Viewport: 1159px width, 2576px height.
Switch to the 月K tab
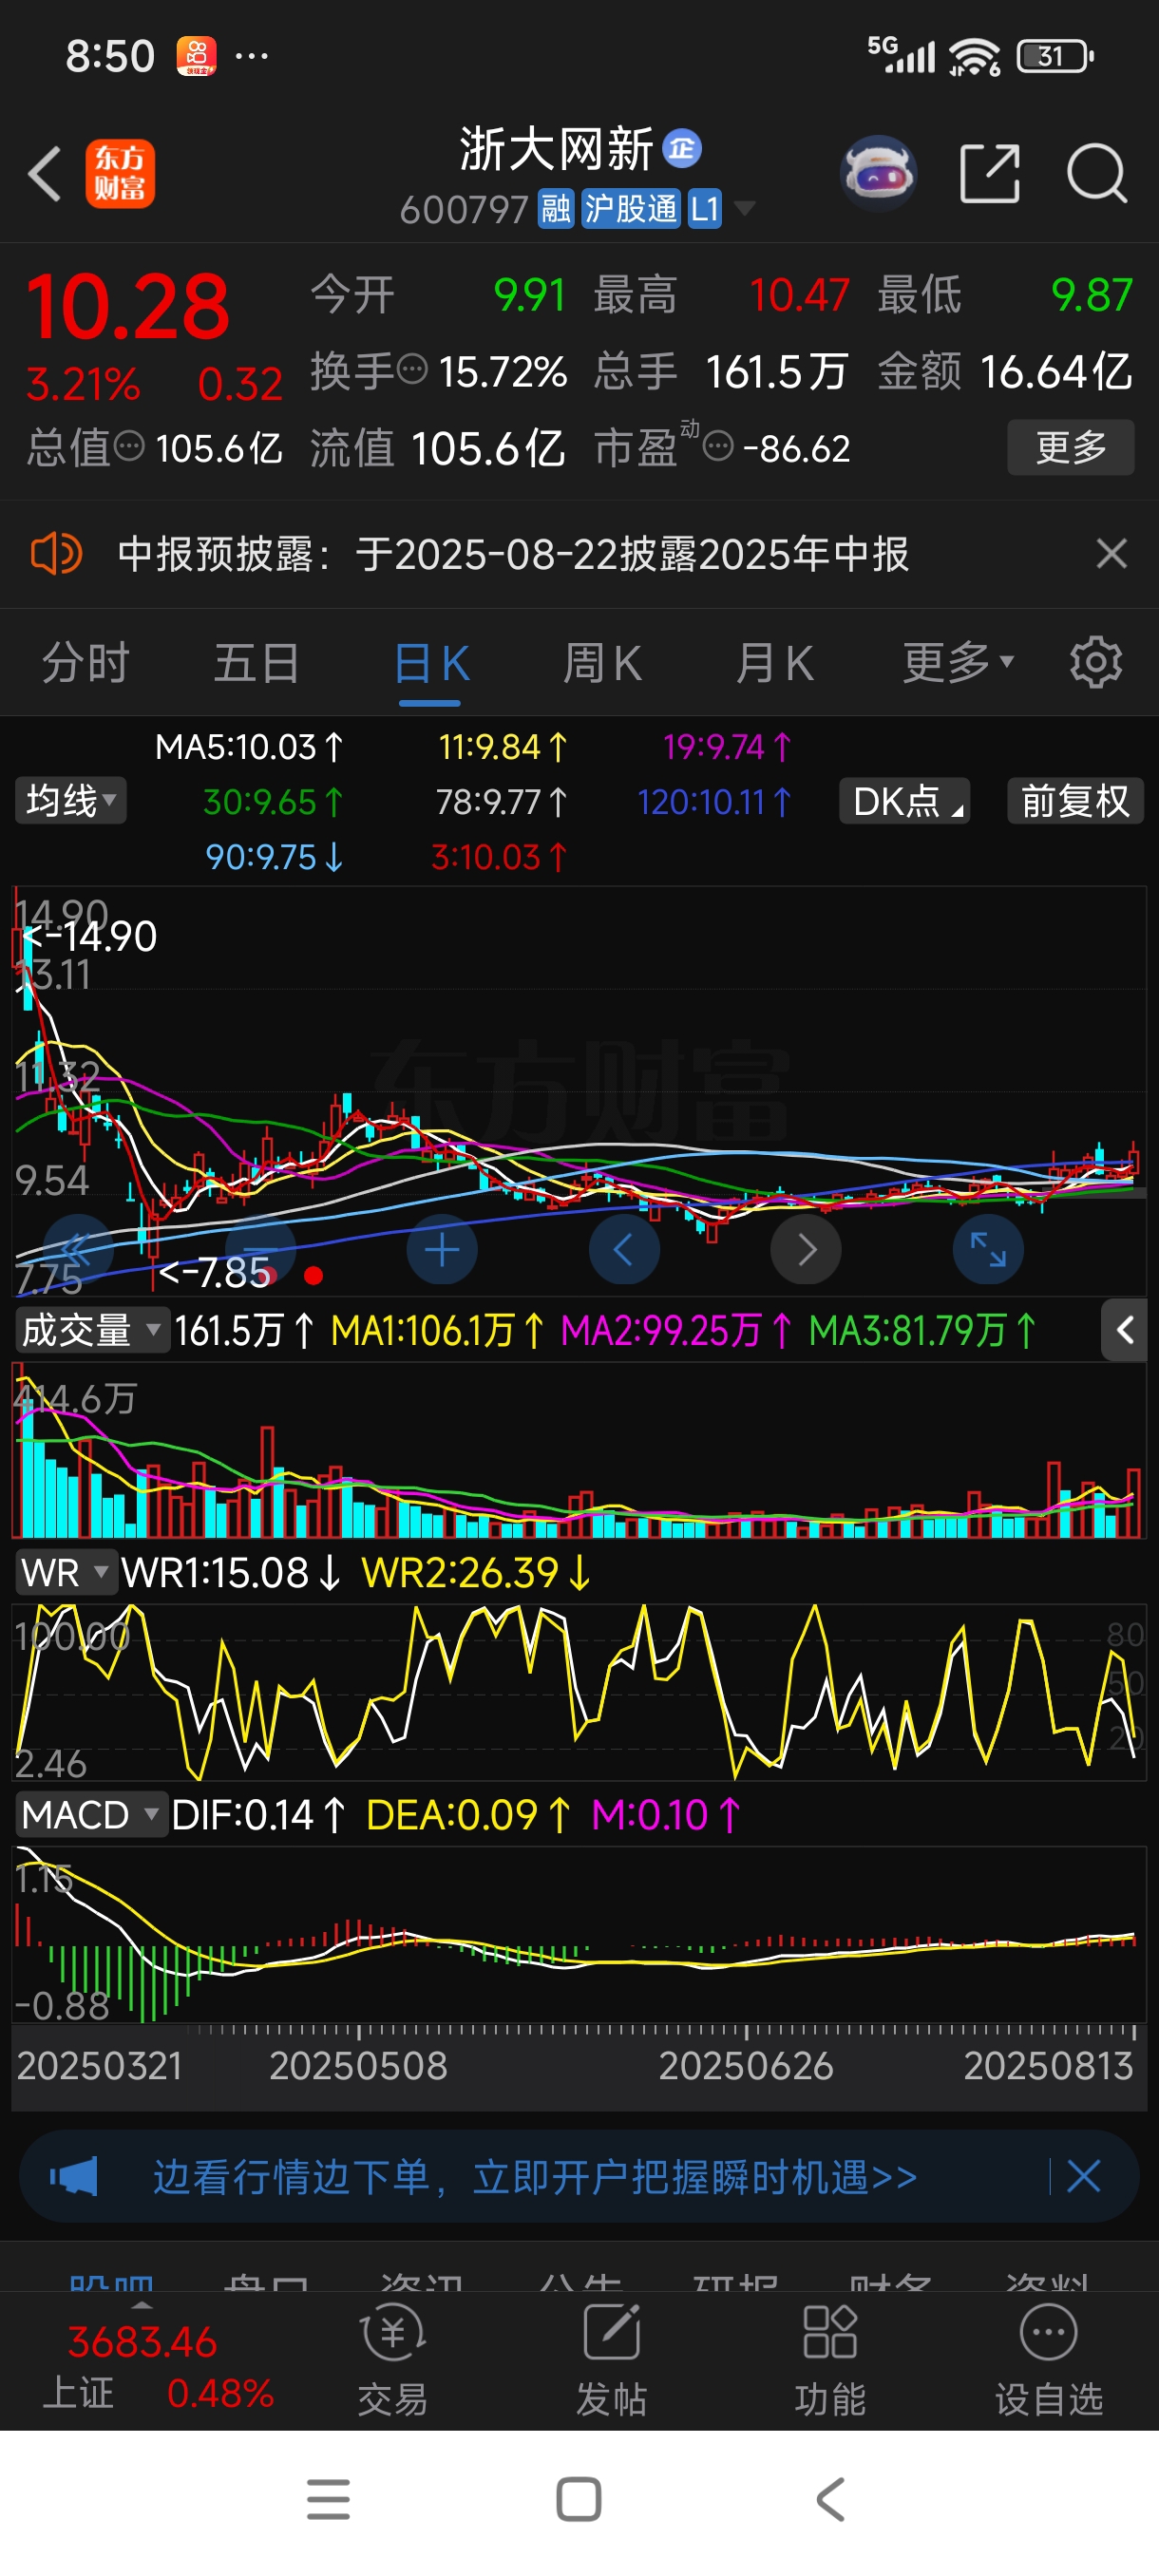point(775,663)
